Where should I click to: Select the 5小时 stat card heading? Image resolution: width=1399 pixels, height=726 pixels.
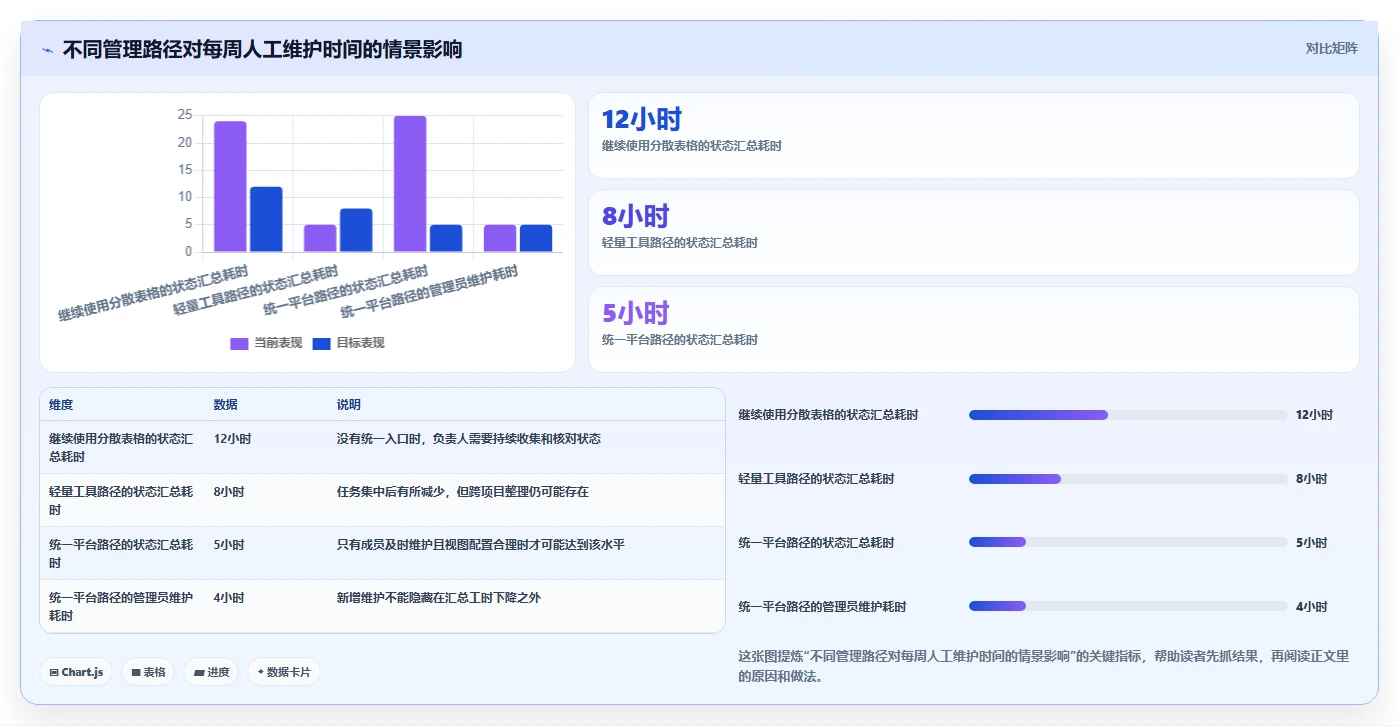point(635,313)
